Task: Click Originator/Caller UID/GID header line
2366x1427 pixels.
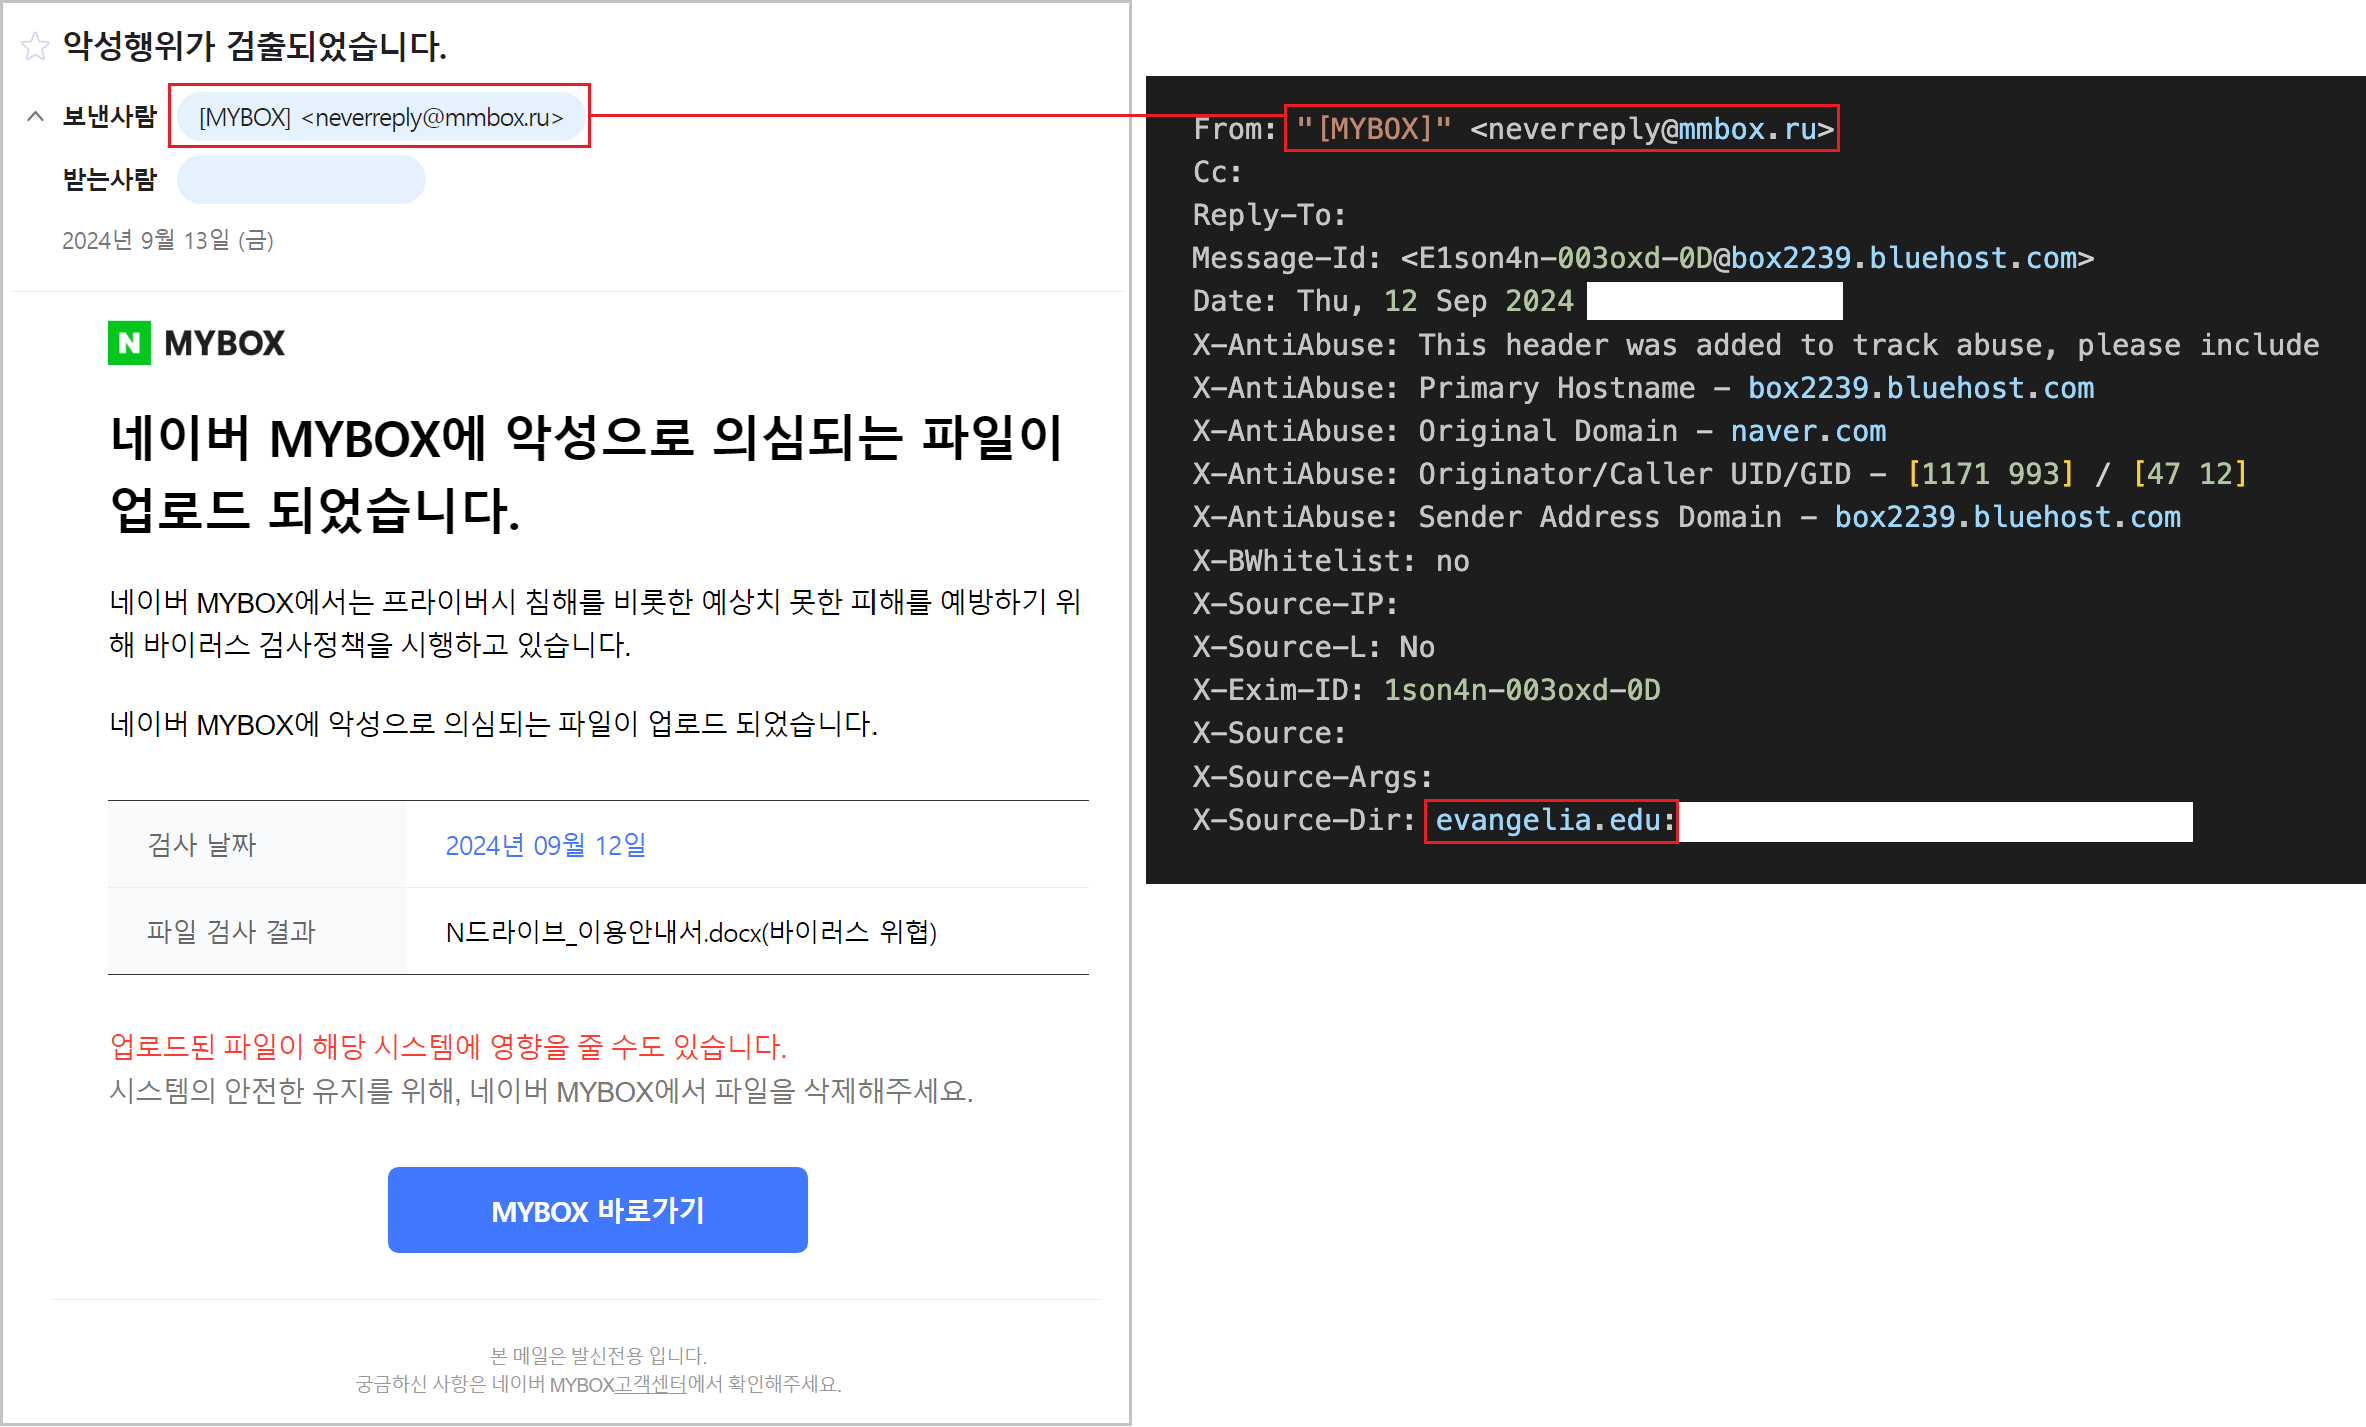Action: click(x=1720, y=474)
